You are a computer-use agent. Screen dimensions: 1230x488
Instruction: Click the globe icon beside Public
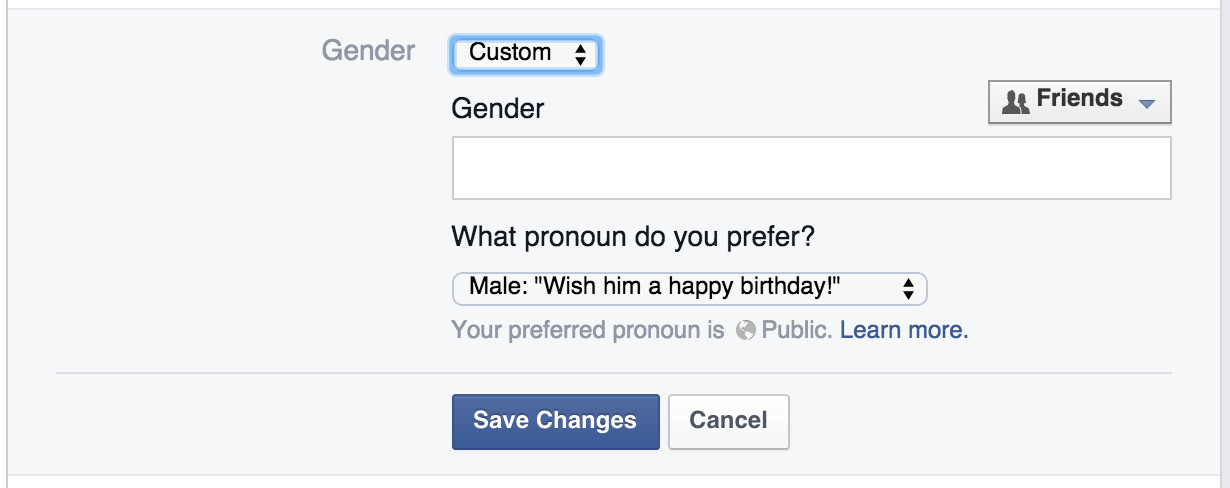(x=745, y=331)
